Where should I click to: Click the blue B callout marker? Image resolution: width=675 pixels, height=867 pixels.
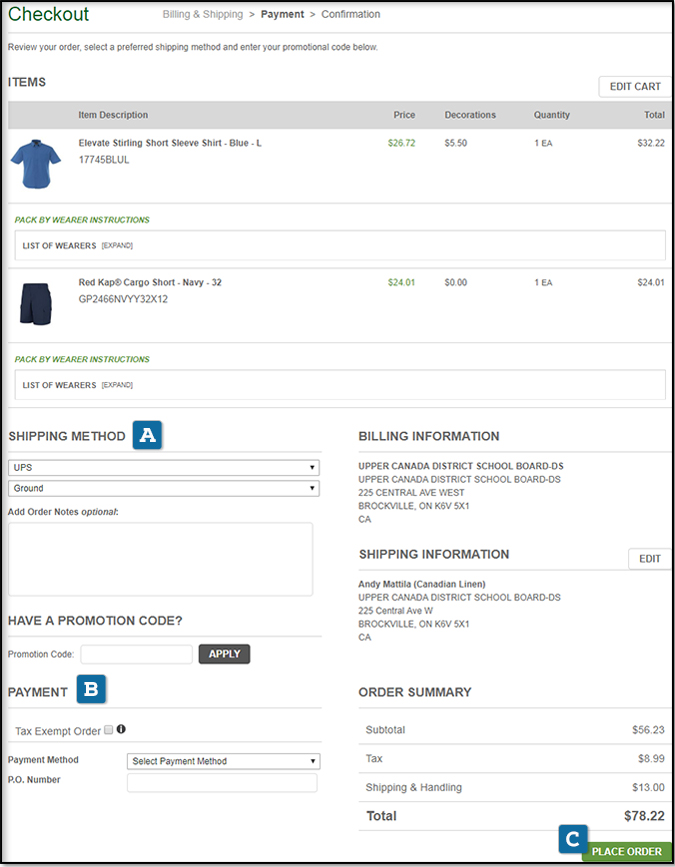tap(92, 689)
